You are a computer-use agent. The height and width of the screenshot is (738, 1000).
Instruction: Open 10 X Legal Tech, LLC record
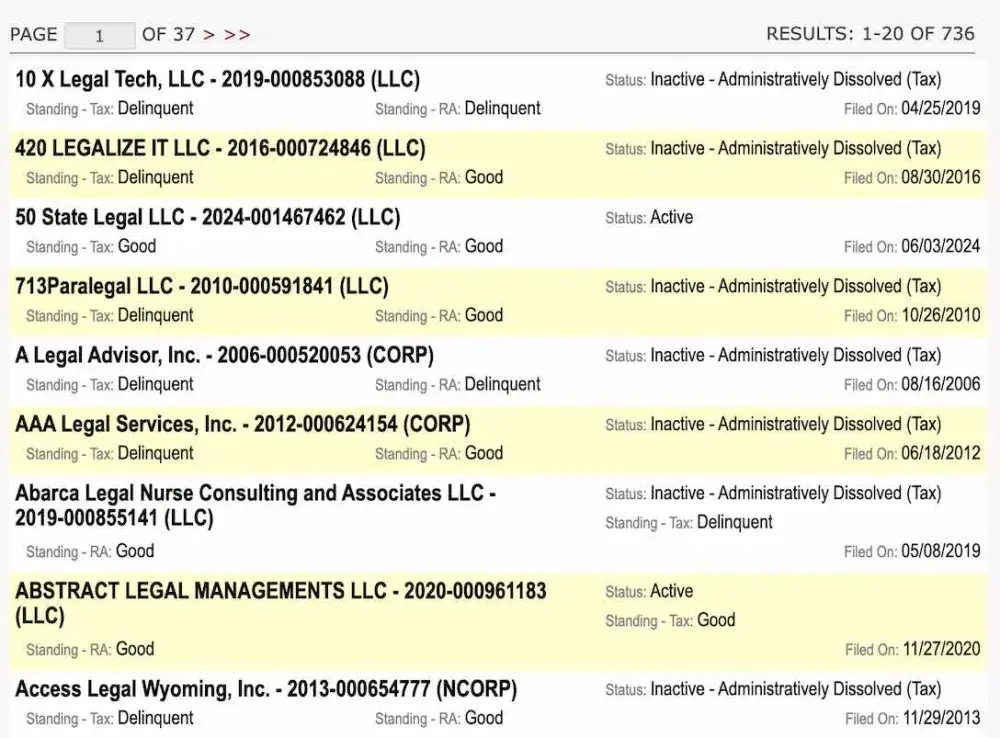pyautogui.click(x=217, y=80)
